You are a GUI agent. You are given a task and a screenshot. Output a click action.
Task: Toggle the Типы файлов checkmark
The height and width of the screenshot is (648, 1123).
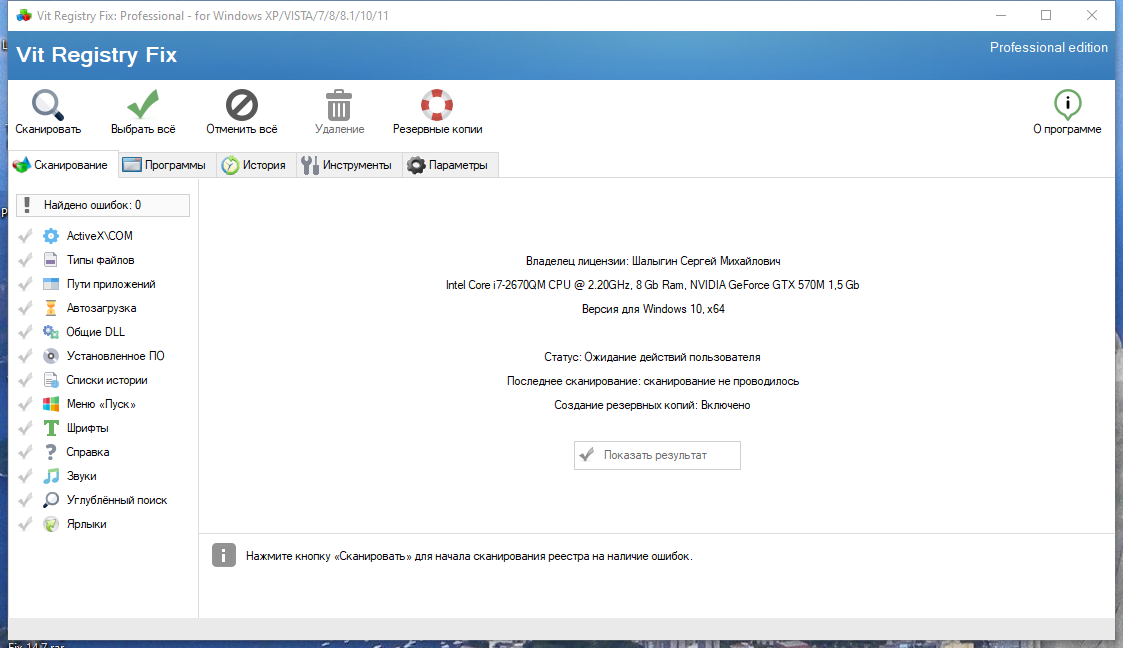[25, 260]
